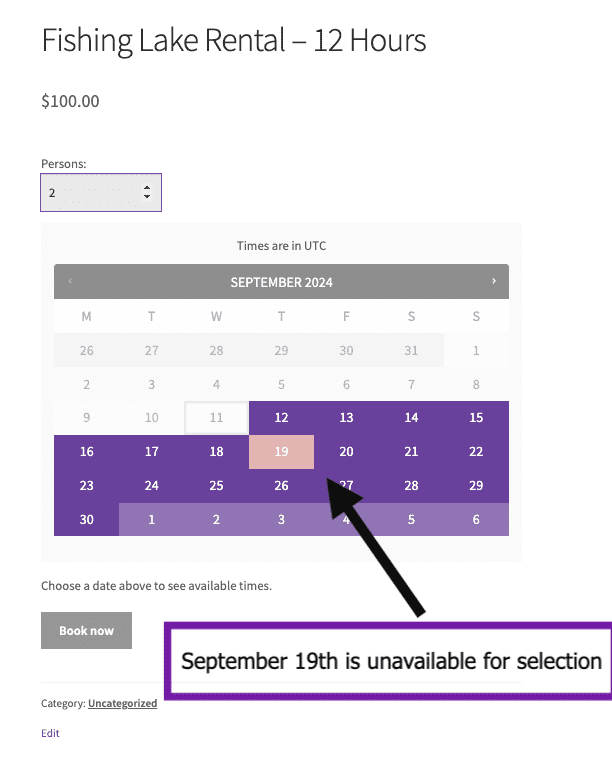
Task: Choose September 15 in the calendar
Action: [x=476, y=417]
